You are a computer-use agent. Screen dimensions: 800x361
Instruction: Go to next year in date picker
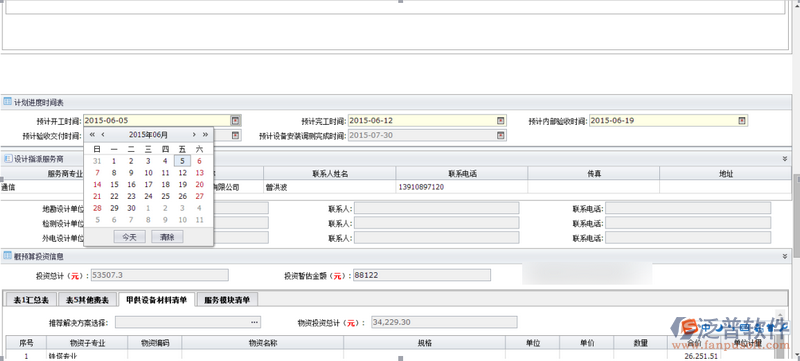point(205,135)
